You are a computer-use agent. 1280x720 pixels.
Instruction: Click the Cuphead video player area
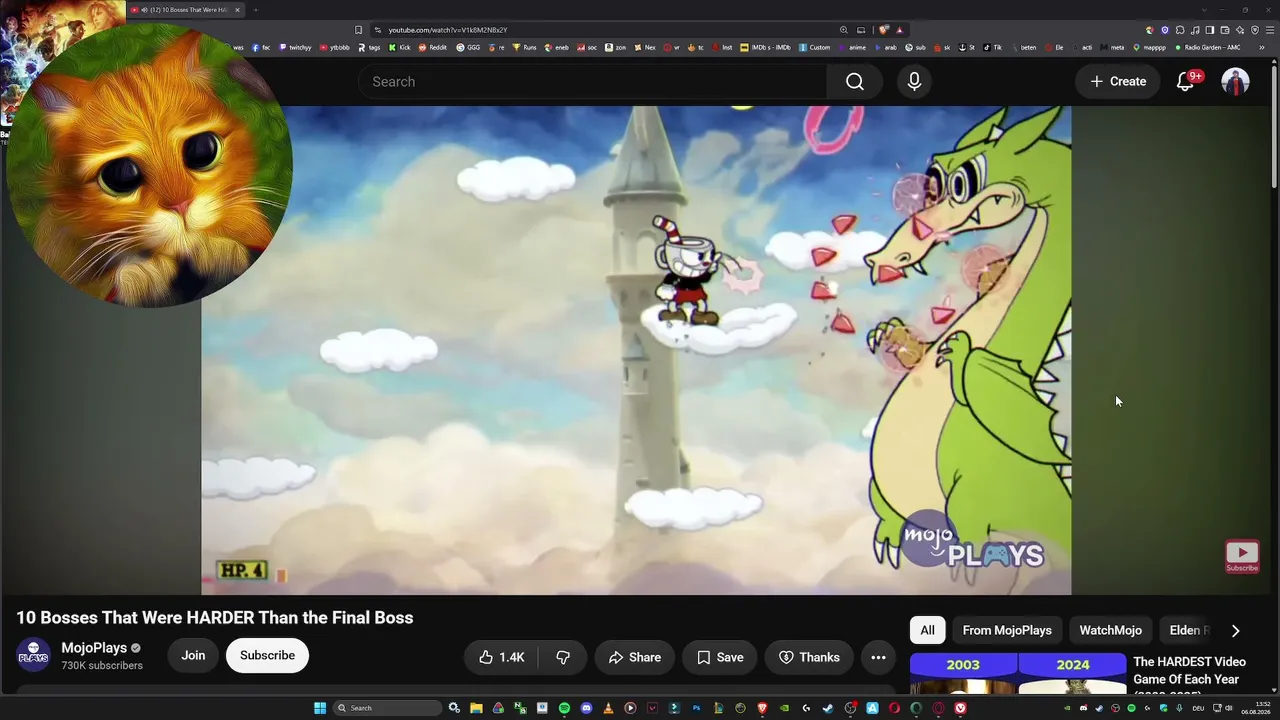click(636, 350)
